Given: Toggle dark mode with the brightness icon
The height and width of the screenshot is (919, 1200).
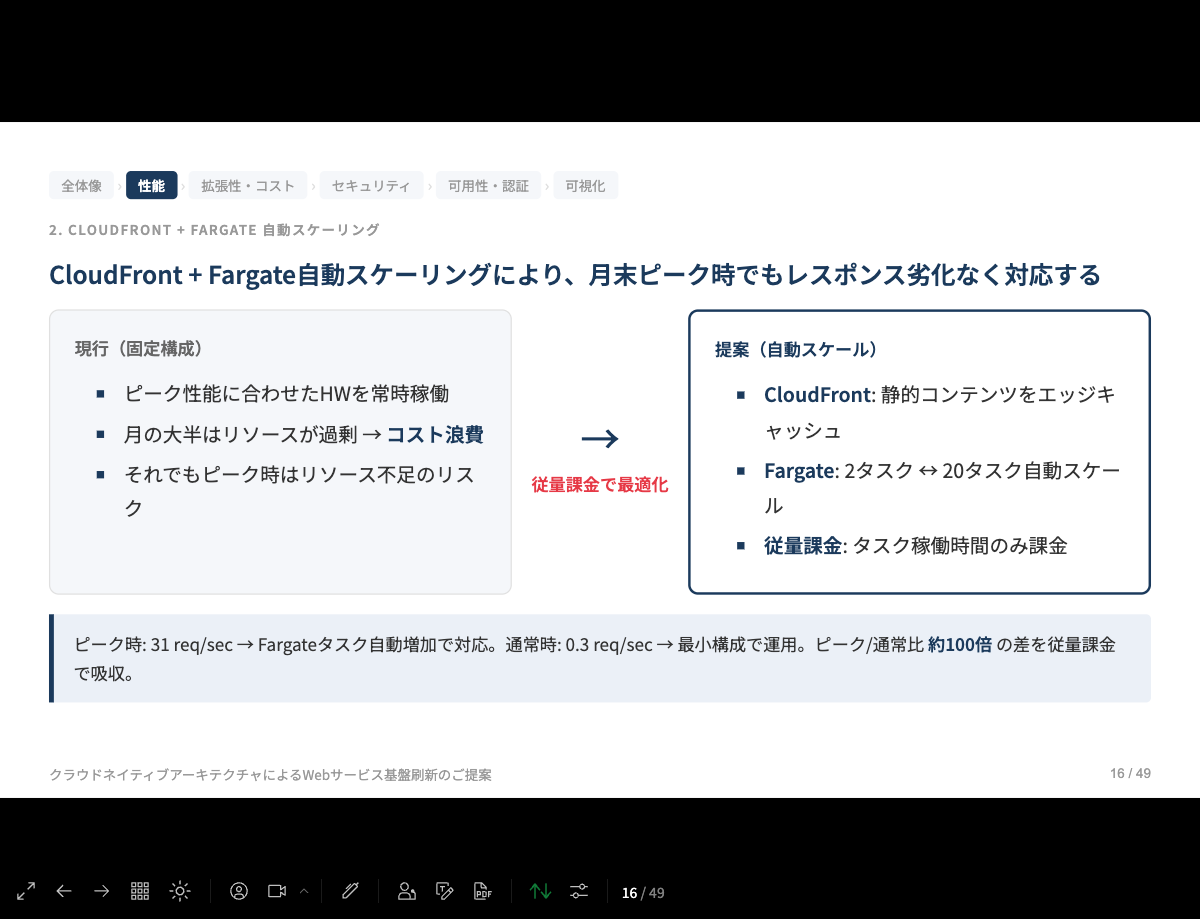Looking at the screenshot, I should tap(180, 891).
